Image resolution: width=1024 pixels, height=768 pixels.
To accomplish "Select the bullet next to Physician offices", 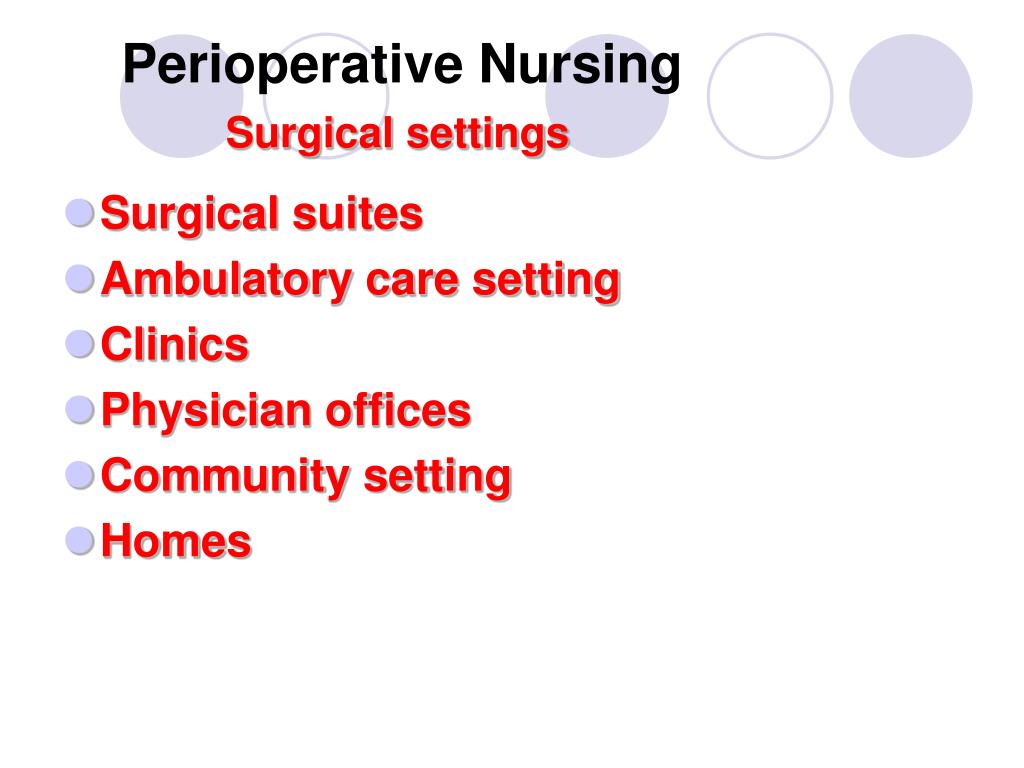I will coord(80,410).
